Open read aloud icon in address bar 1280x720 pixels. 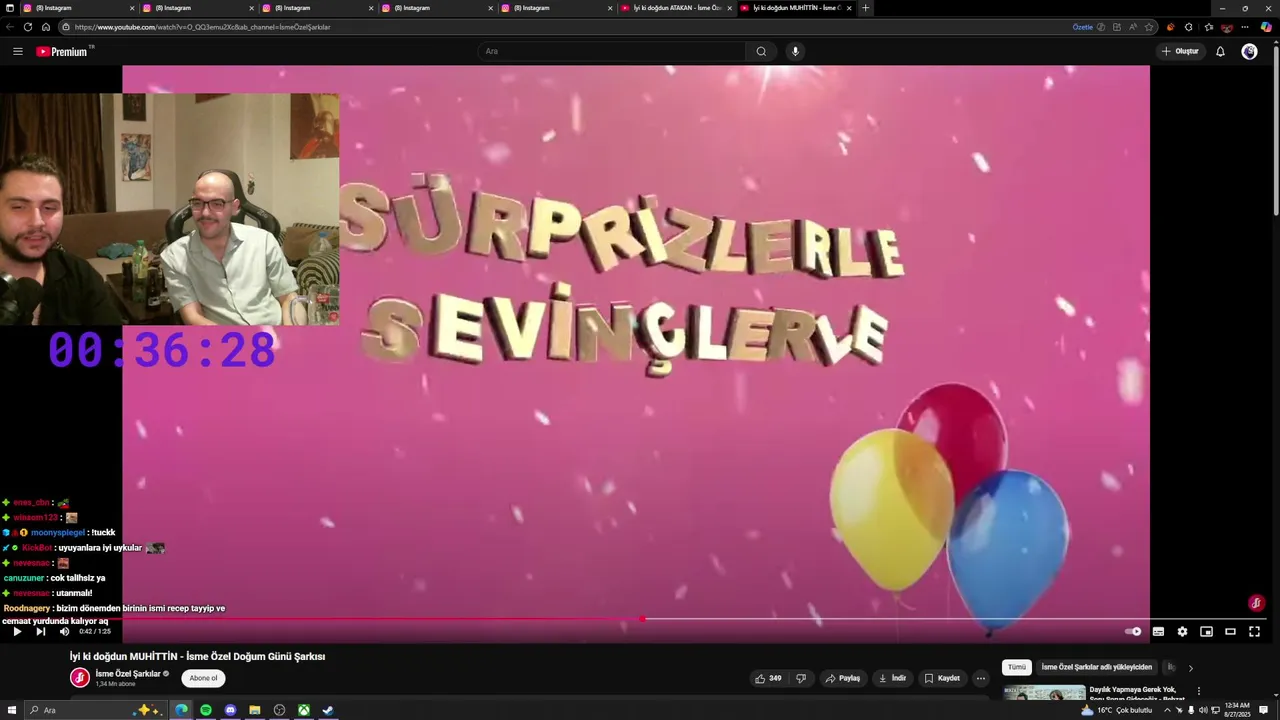(x=1133, y=27)
